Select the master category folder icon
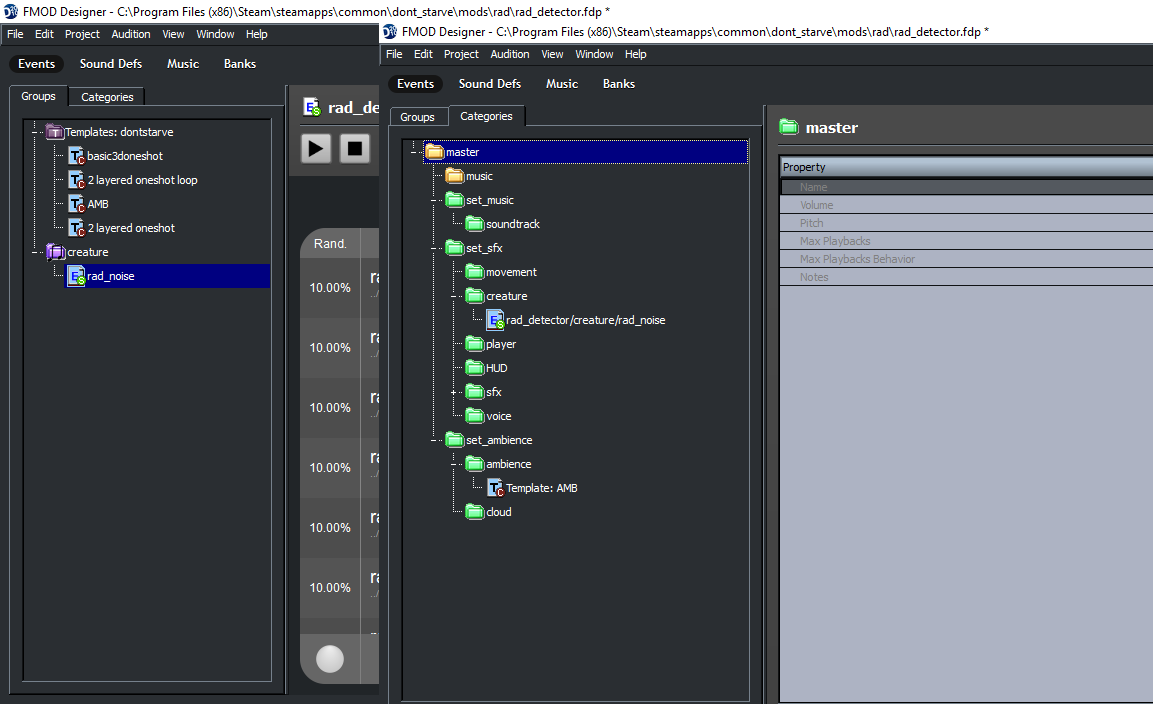 (x=434, y=152)
